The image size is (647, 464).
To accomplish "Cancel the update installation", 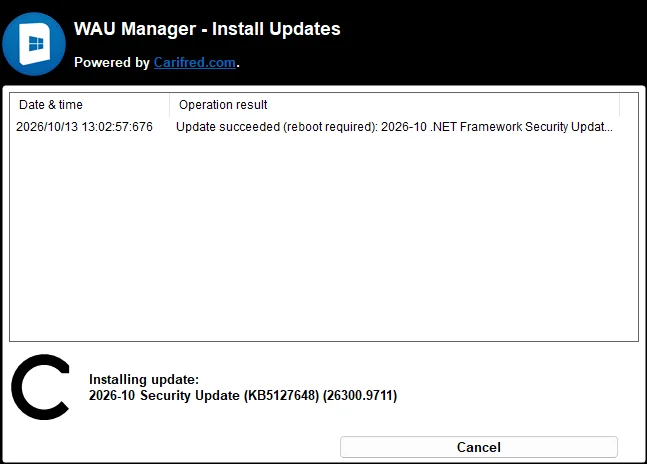I will (479, 447).
